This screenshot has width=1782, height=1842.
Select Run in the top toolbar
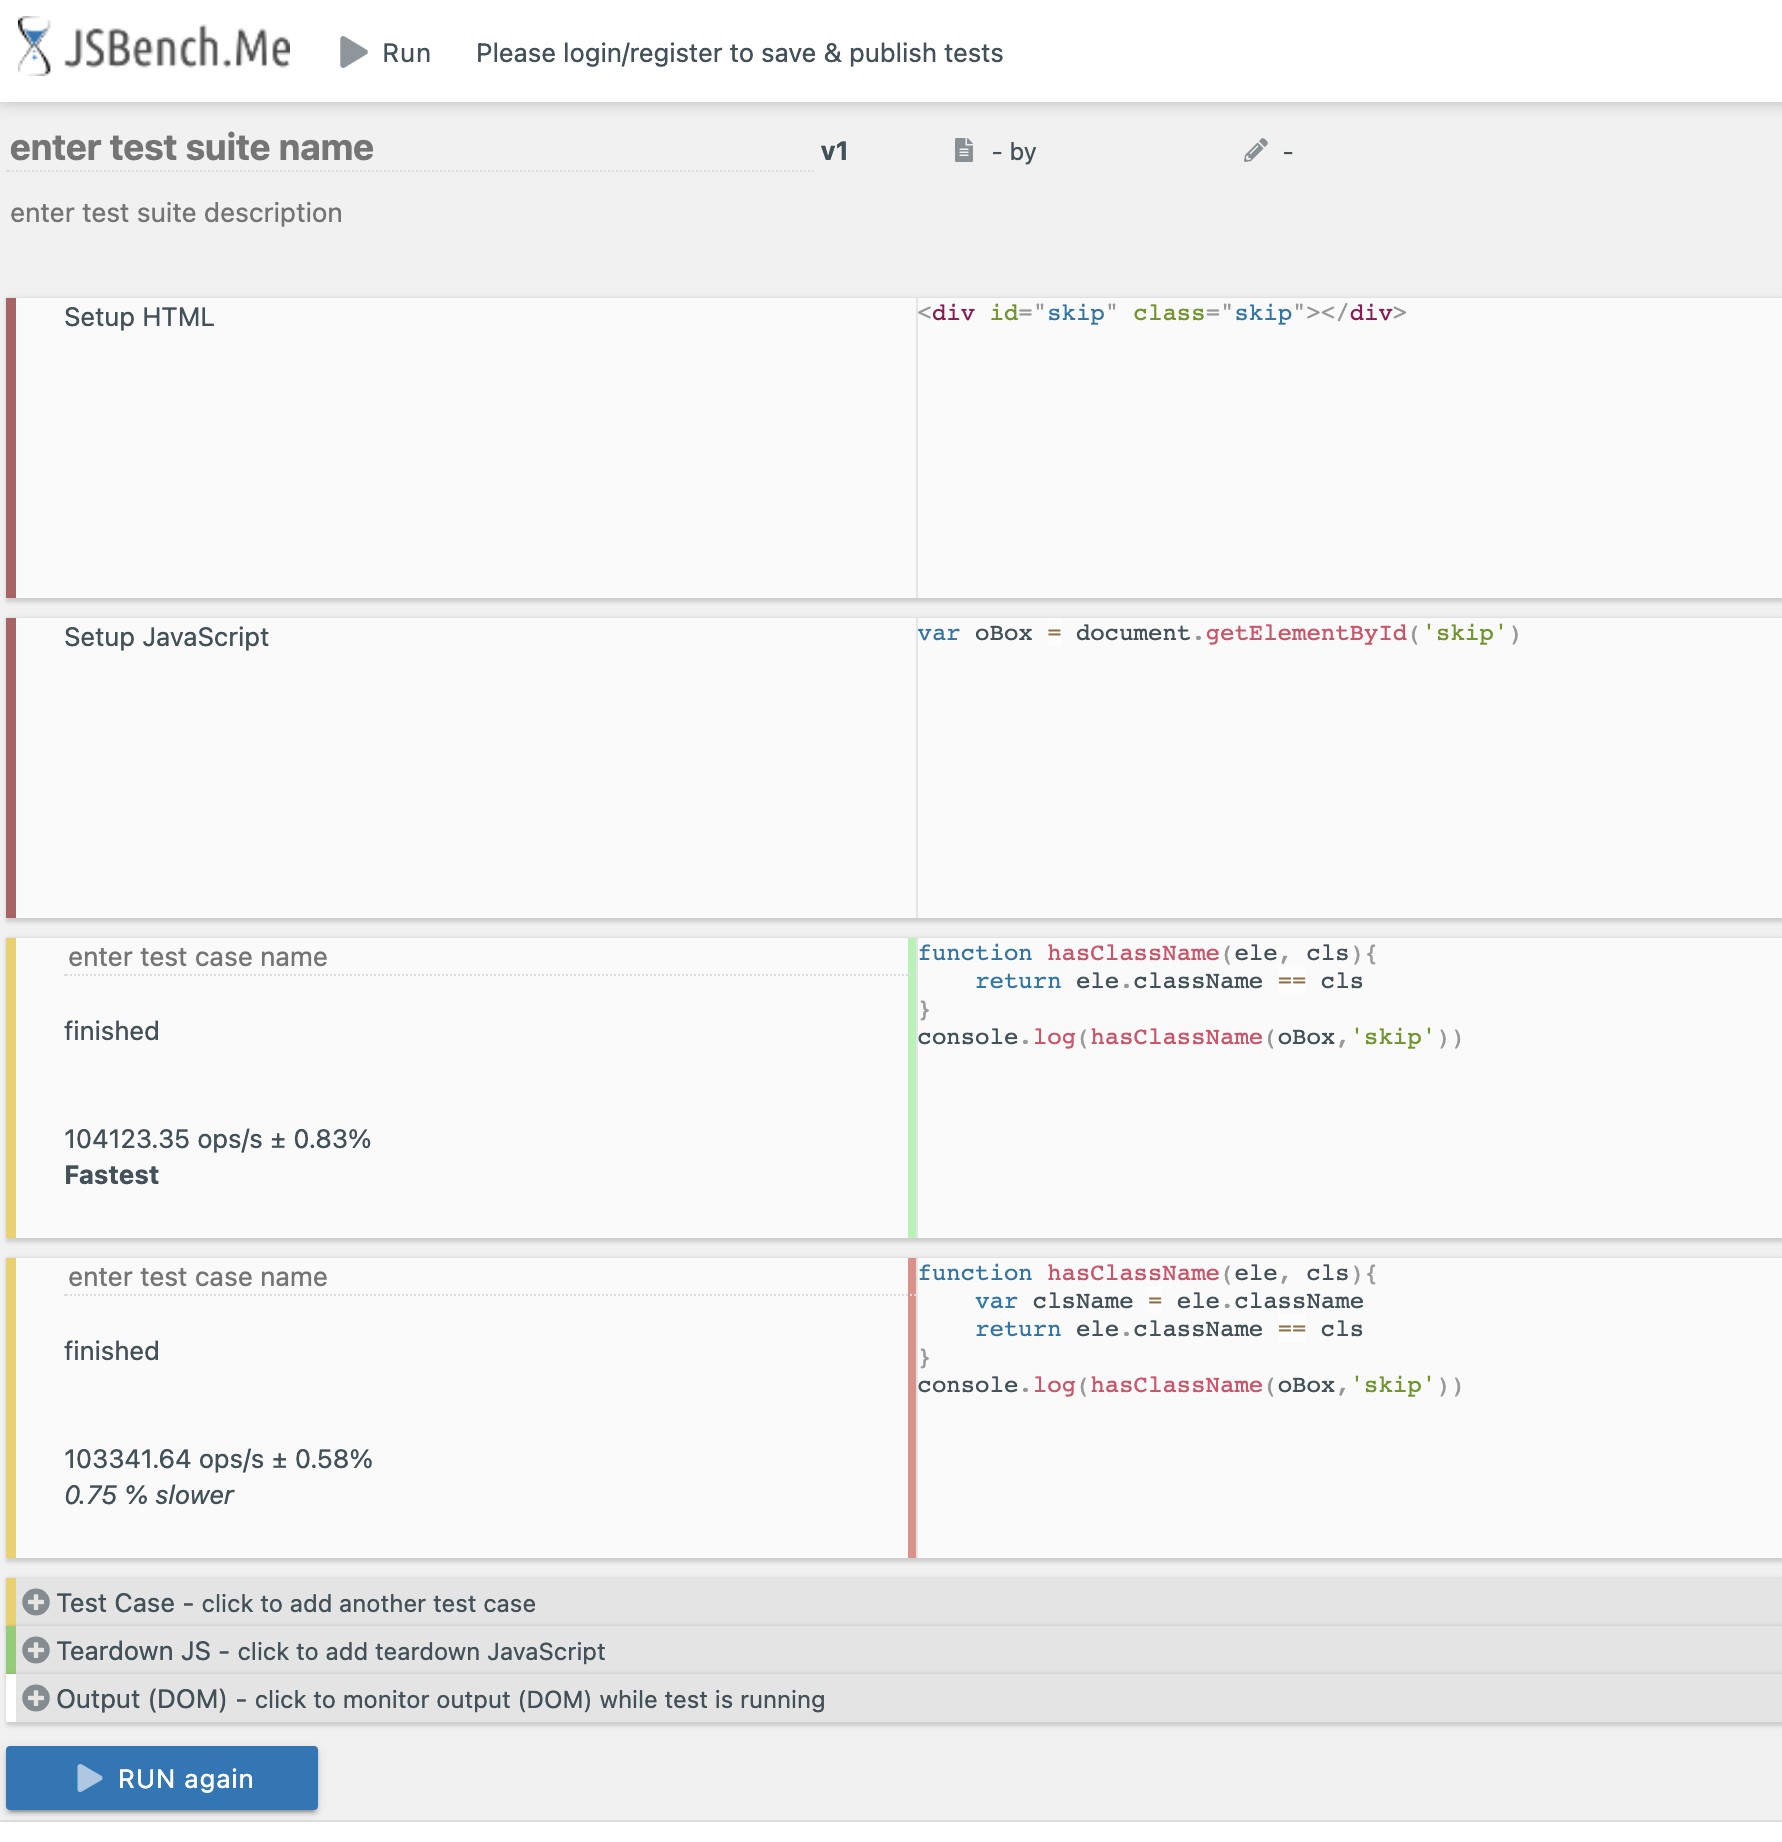tap(405, 52)
